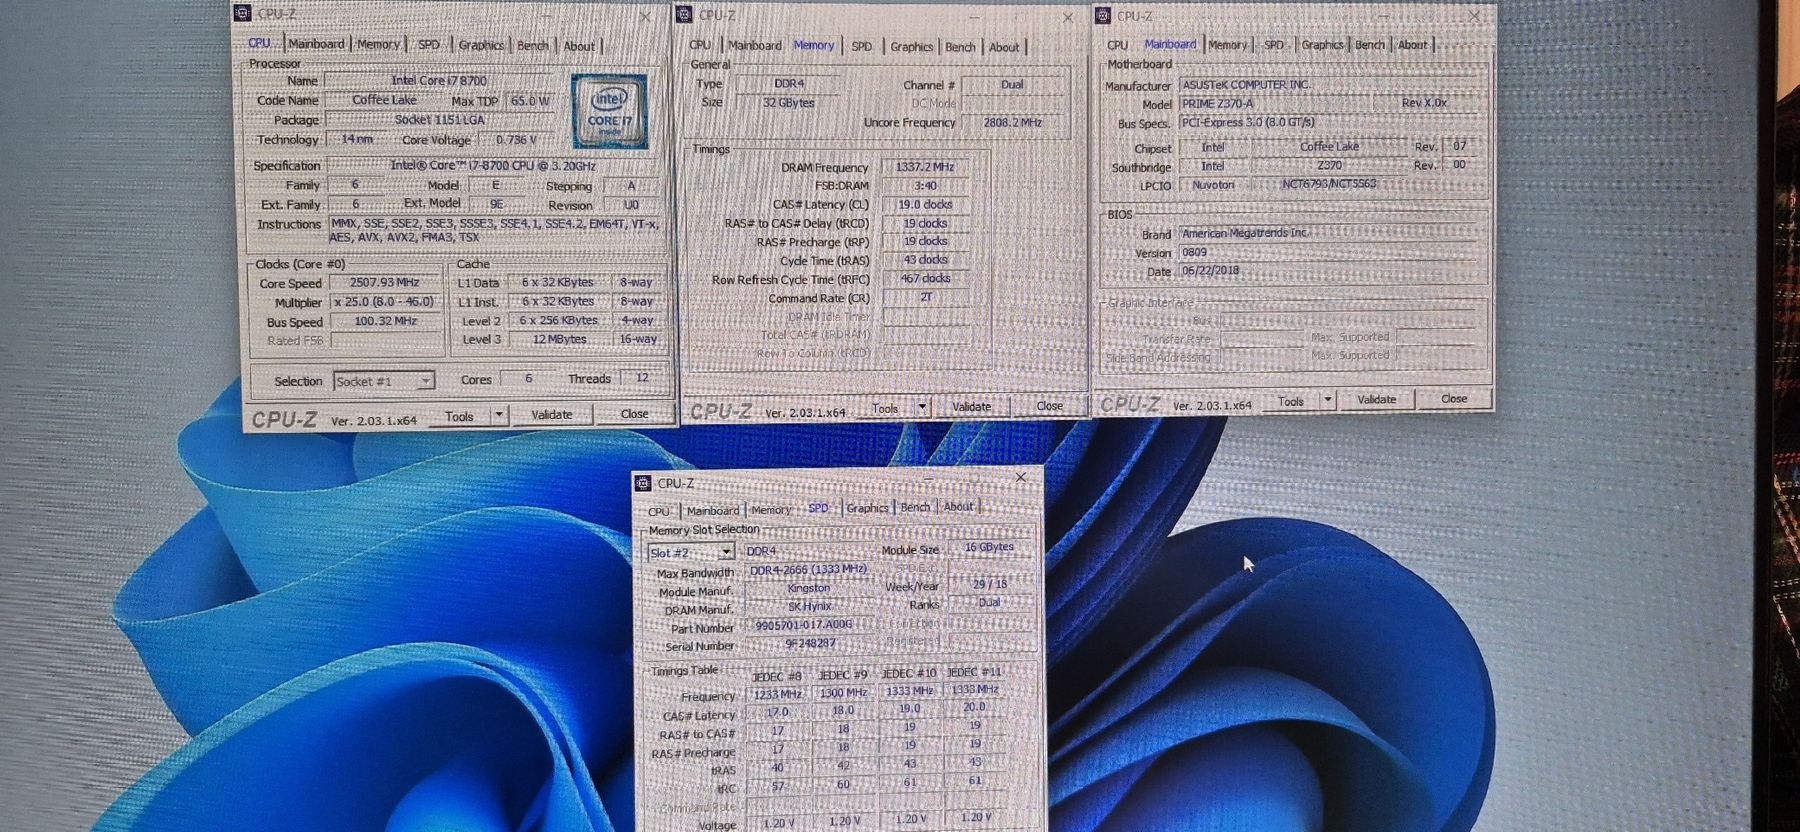
Task: Click Close button in the CPU window
Action: point(634,413)
